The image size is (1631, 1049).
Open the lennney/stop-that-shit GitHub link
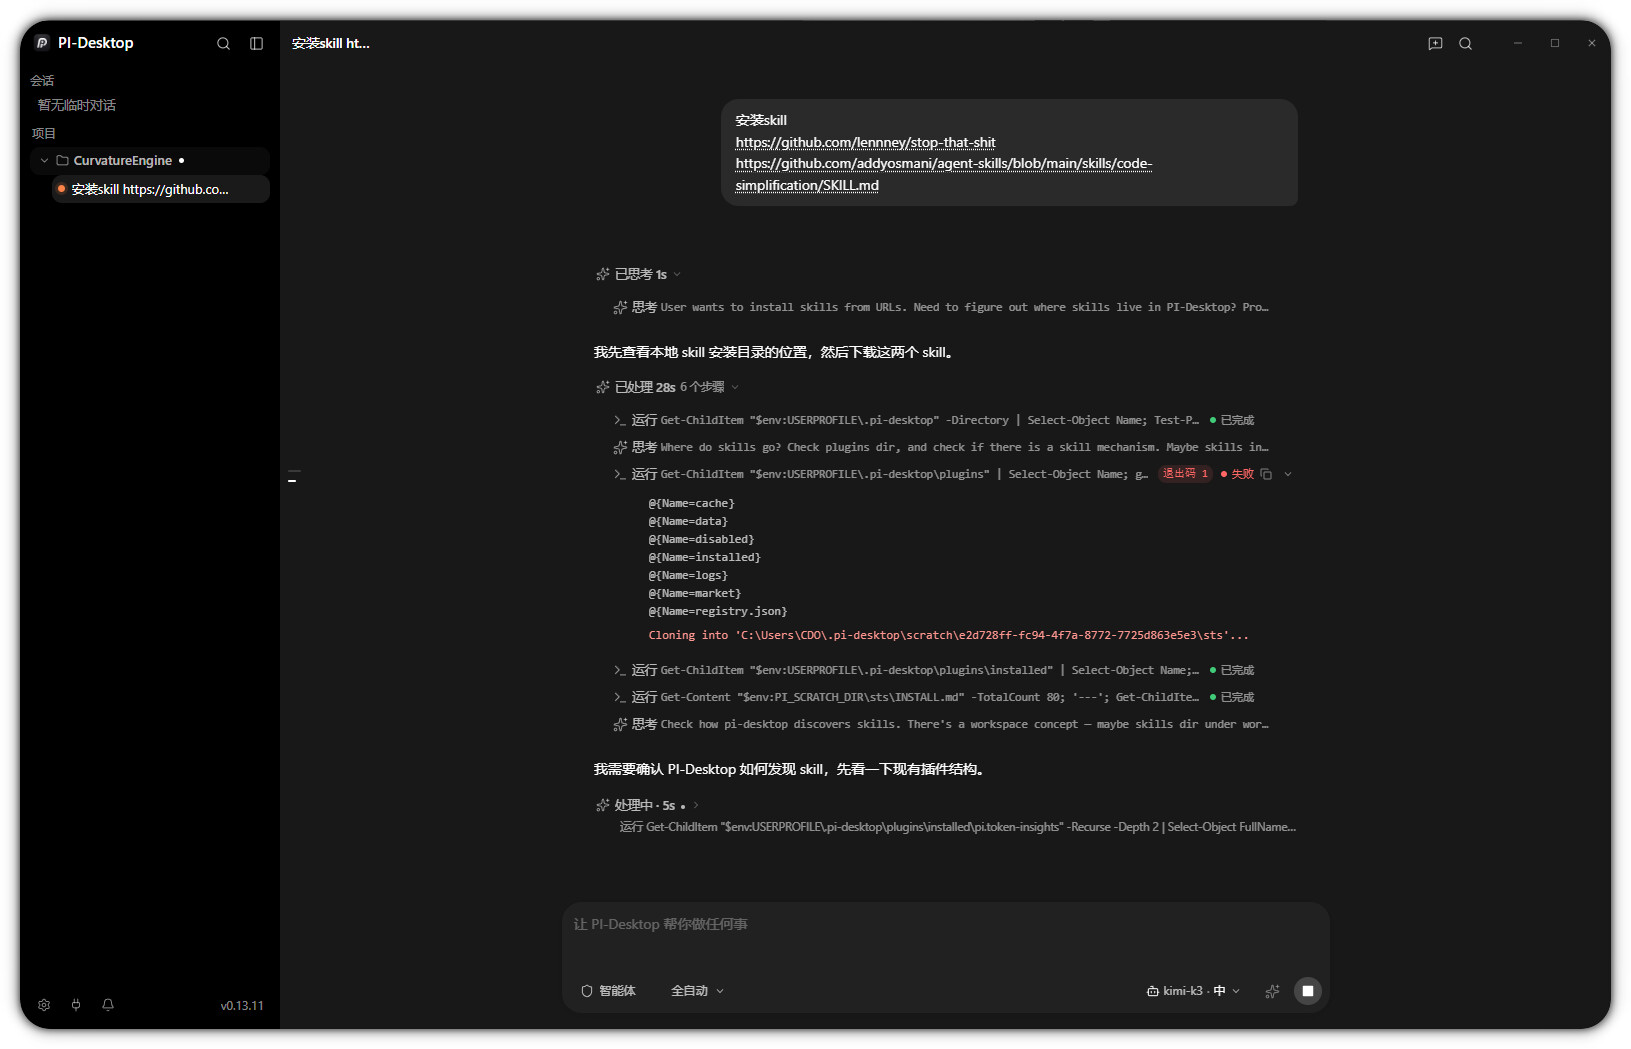point(865,142)
